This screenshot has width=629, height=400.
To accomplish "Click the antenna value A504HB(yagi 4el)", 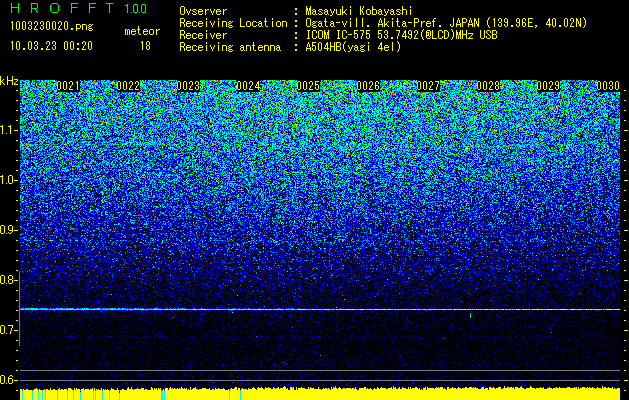I will coord(353,47).
